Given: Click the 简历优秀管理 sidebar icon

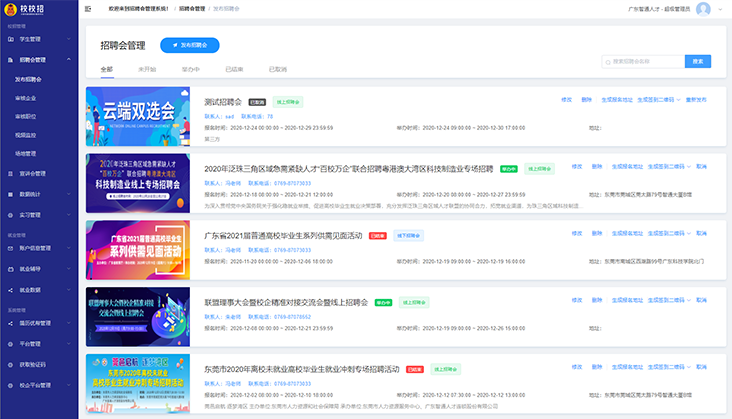Looking at the screenshot, I should pyautogui.click(x=10, y=323).
